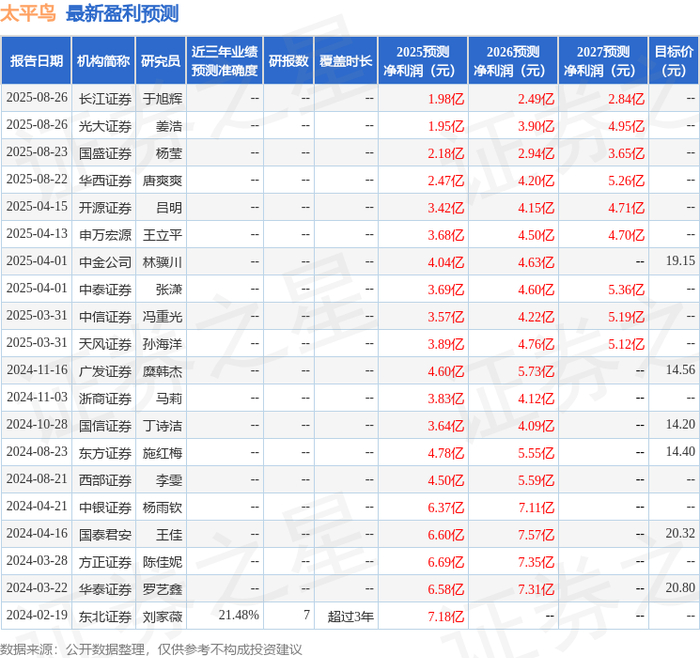Click date cell 2024-11-16
Screen dimensions: 700x658
(x=37, y=370)
